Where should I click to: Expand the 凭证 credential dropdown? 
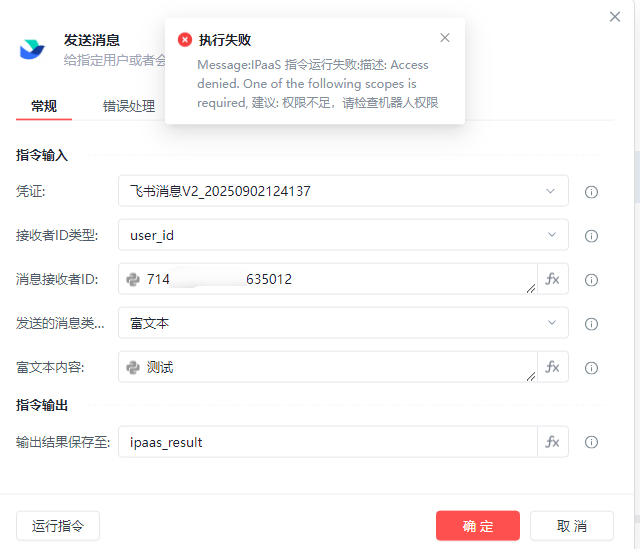551,191
